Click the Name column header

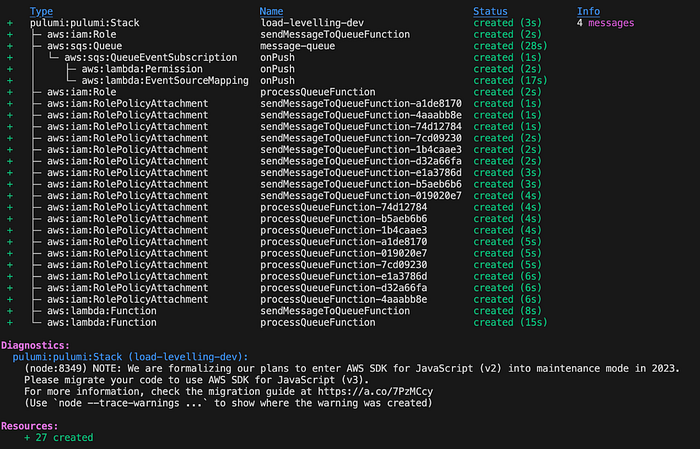[x=271, y=12]
